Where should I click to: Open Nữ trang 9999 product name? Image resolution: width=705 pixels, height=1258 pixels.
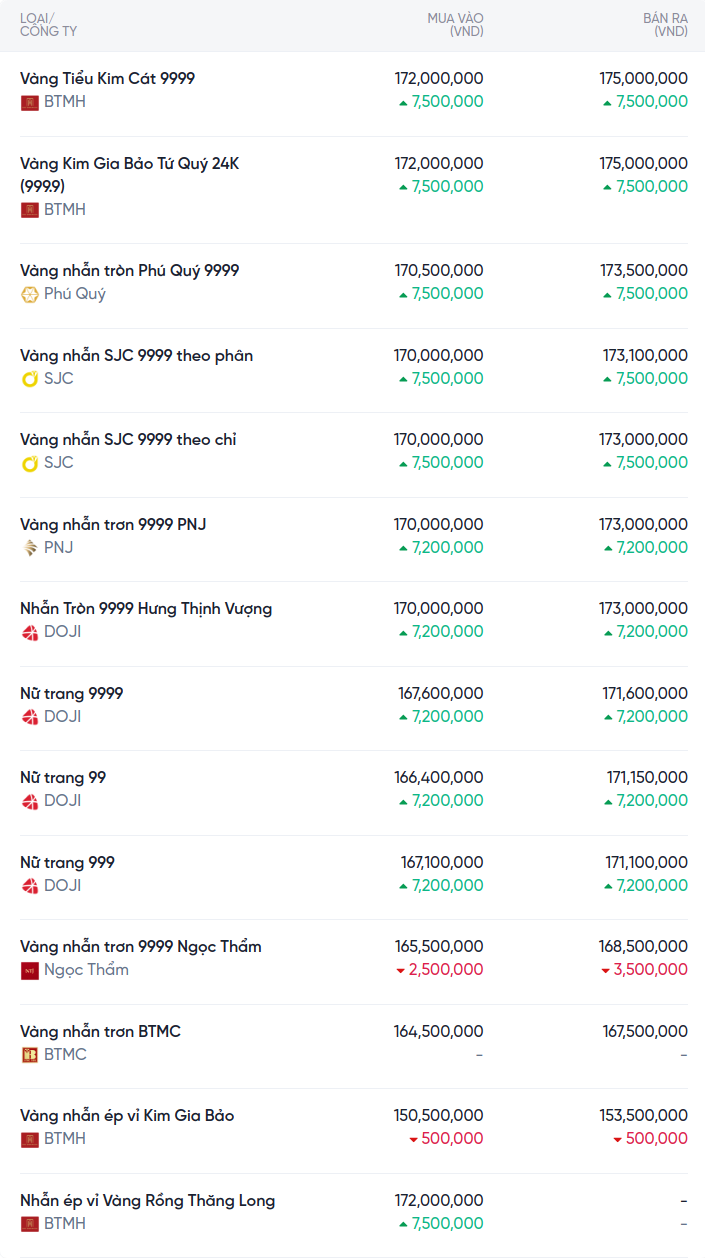(x=71, y=693)
